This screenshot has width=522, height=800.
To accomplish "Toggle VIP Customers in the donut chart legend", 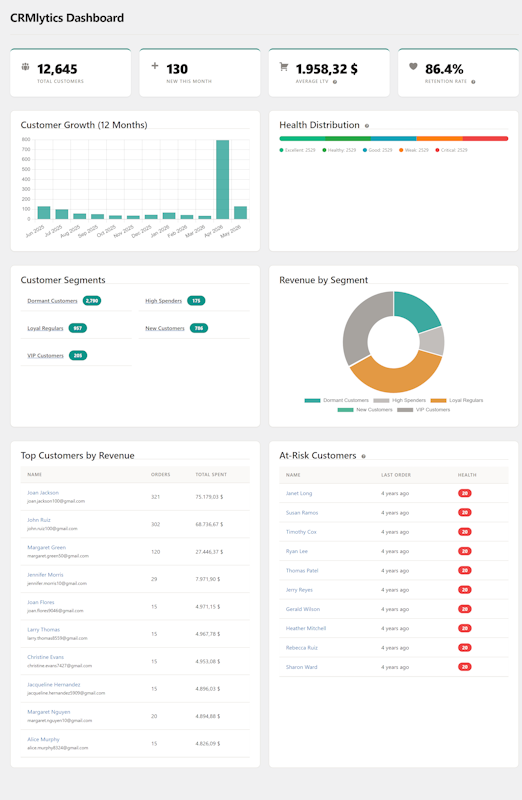I will click(424, 410).
